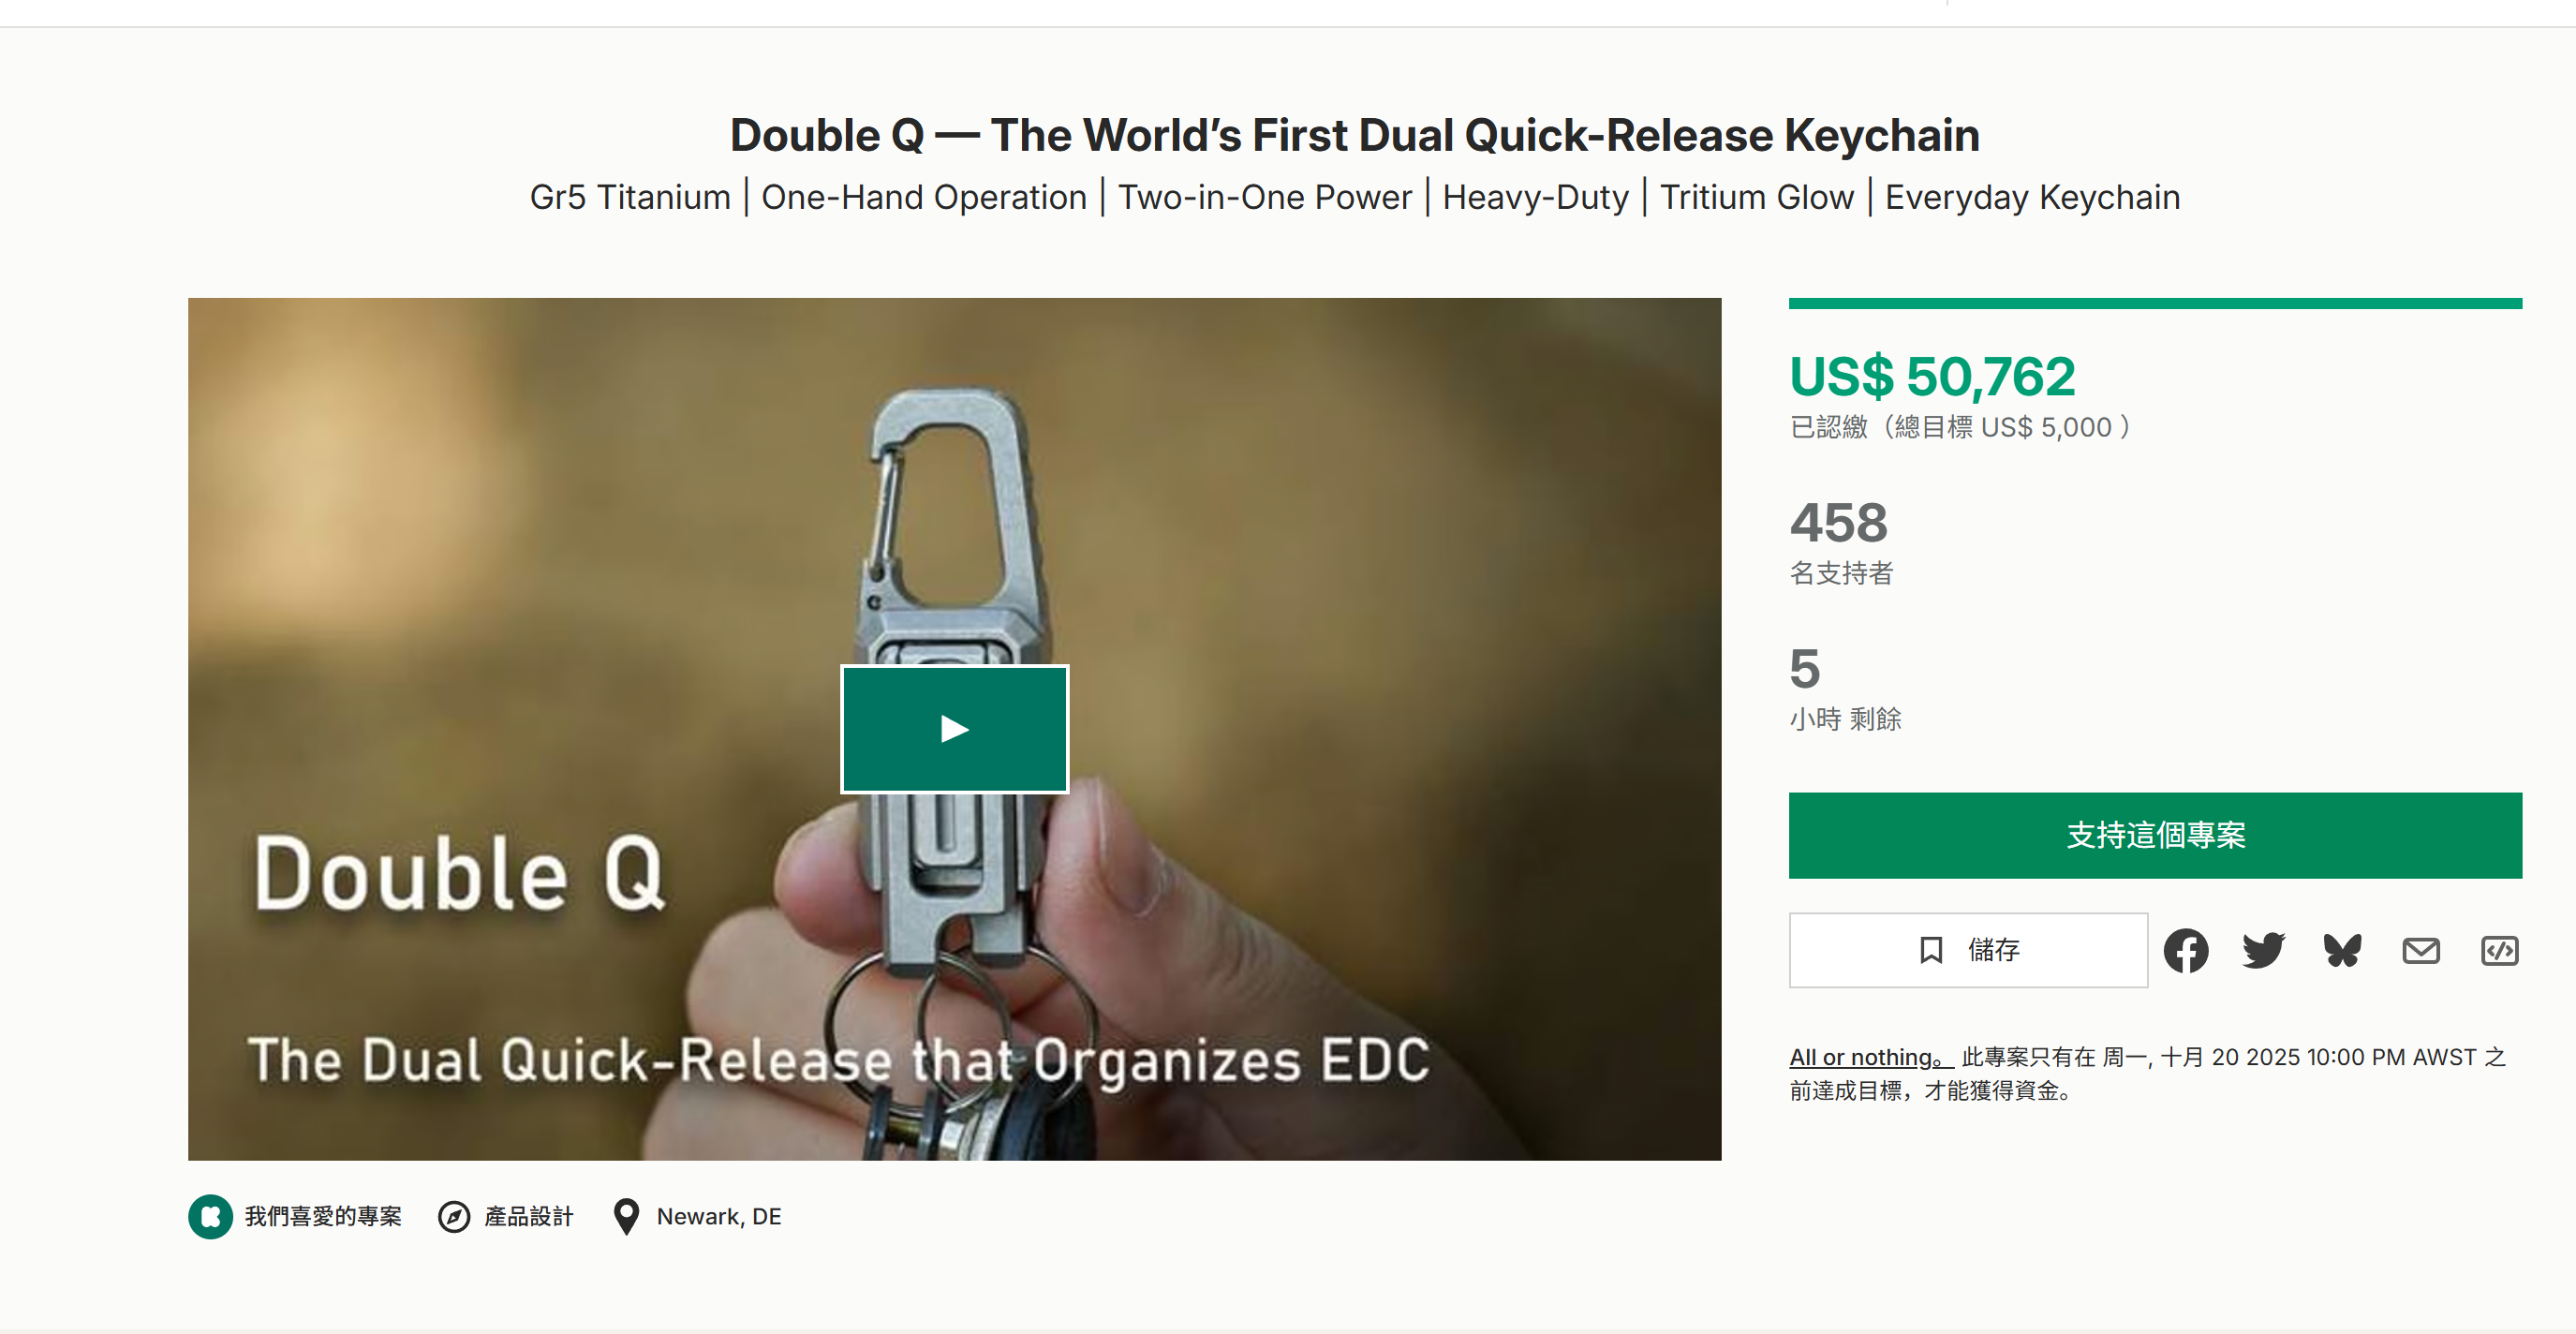Open the Newark, DE location link
This screenshot has height=1334, width=2576.
(x=719, y=1216)
